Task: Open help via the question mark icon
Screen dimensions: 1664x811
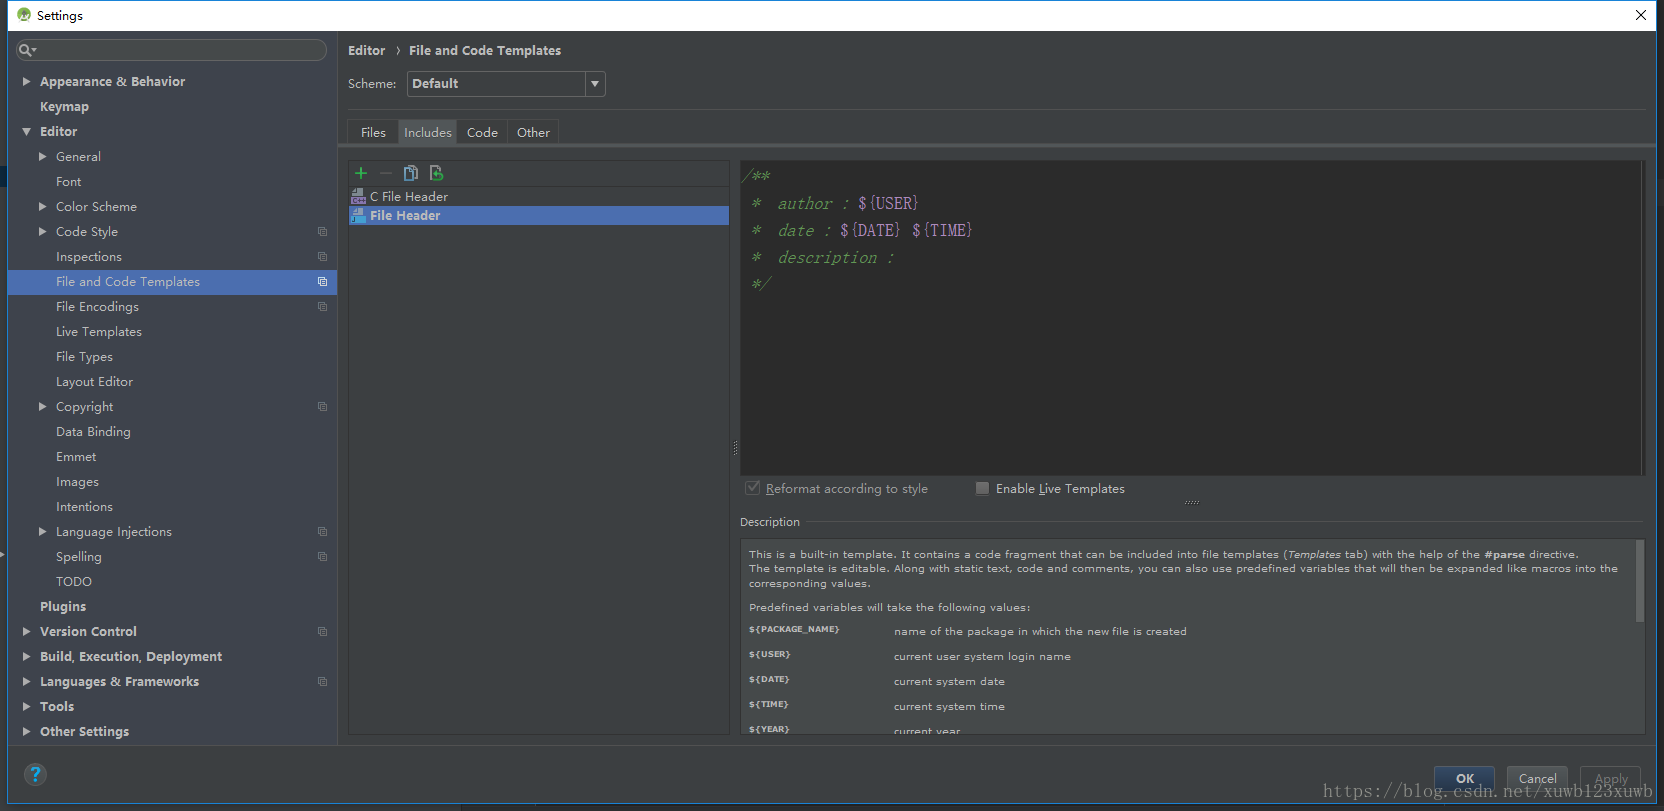Action: (x=35, y=774)
